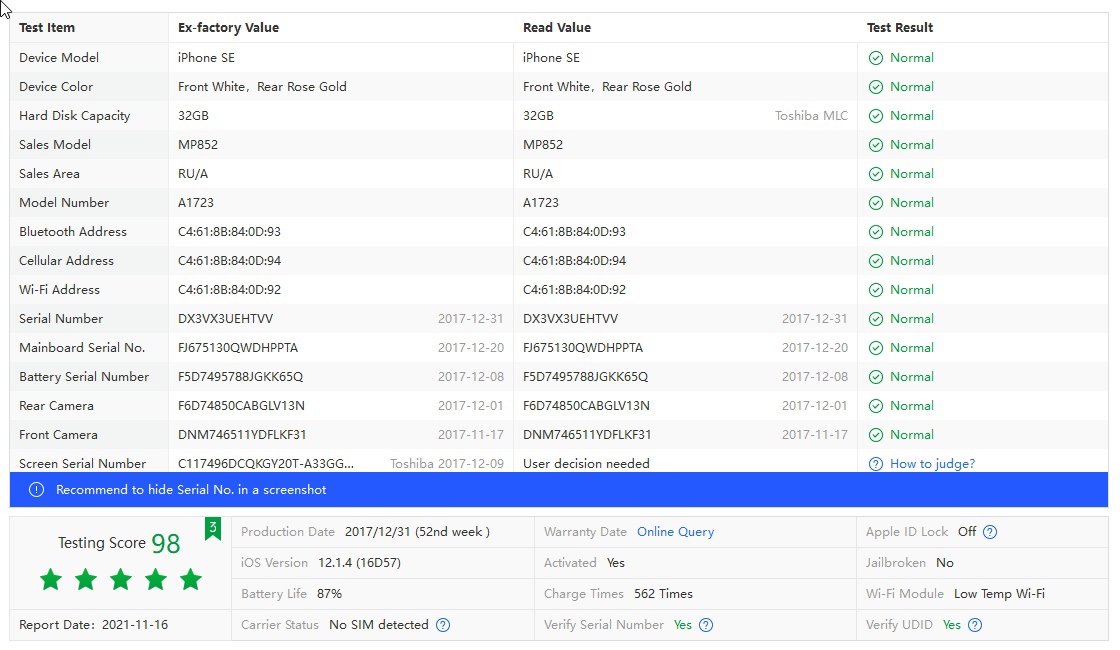Select the No SIM detected carrier status
Image resolution: width=1120 pixels, height=650 pixels.
379,625
